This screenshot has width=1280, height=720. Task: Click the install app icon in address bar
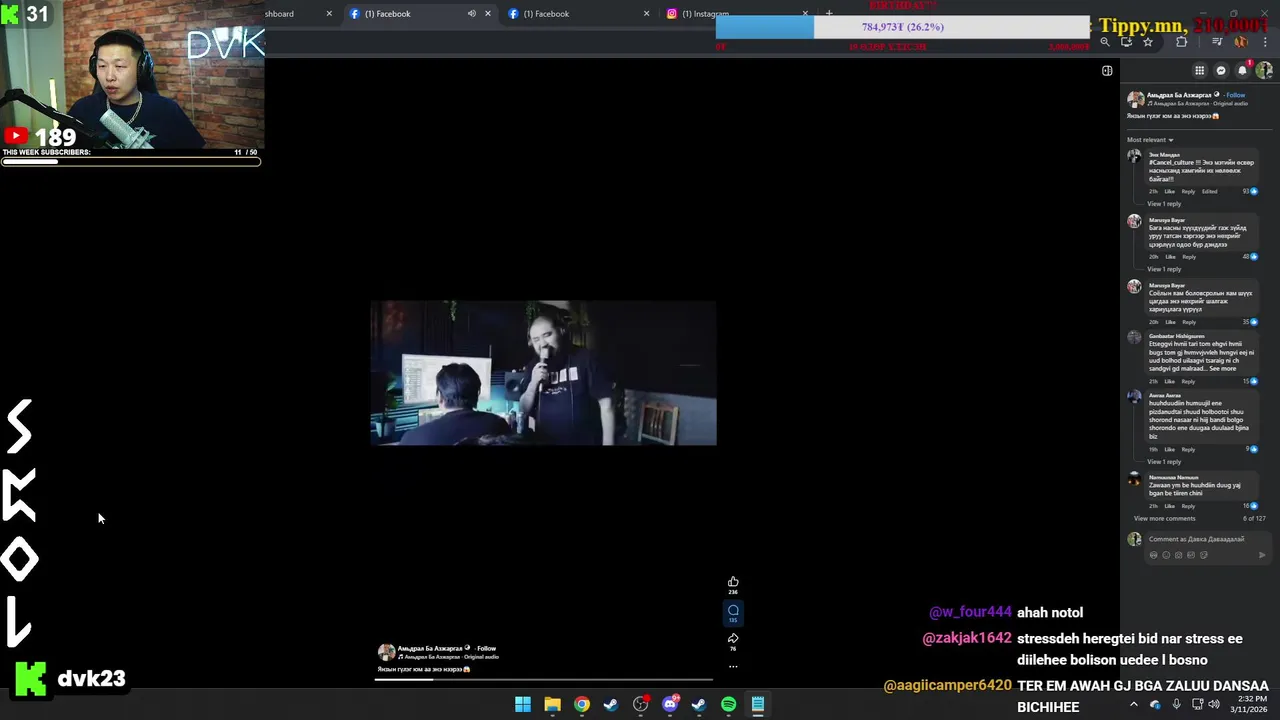point(1126,42)
